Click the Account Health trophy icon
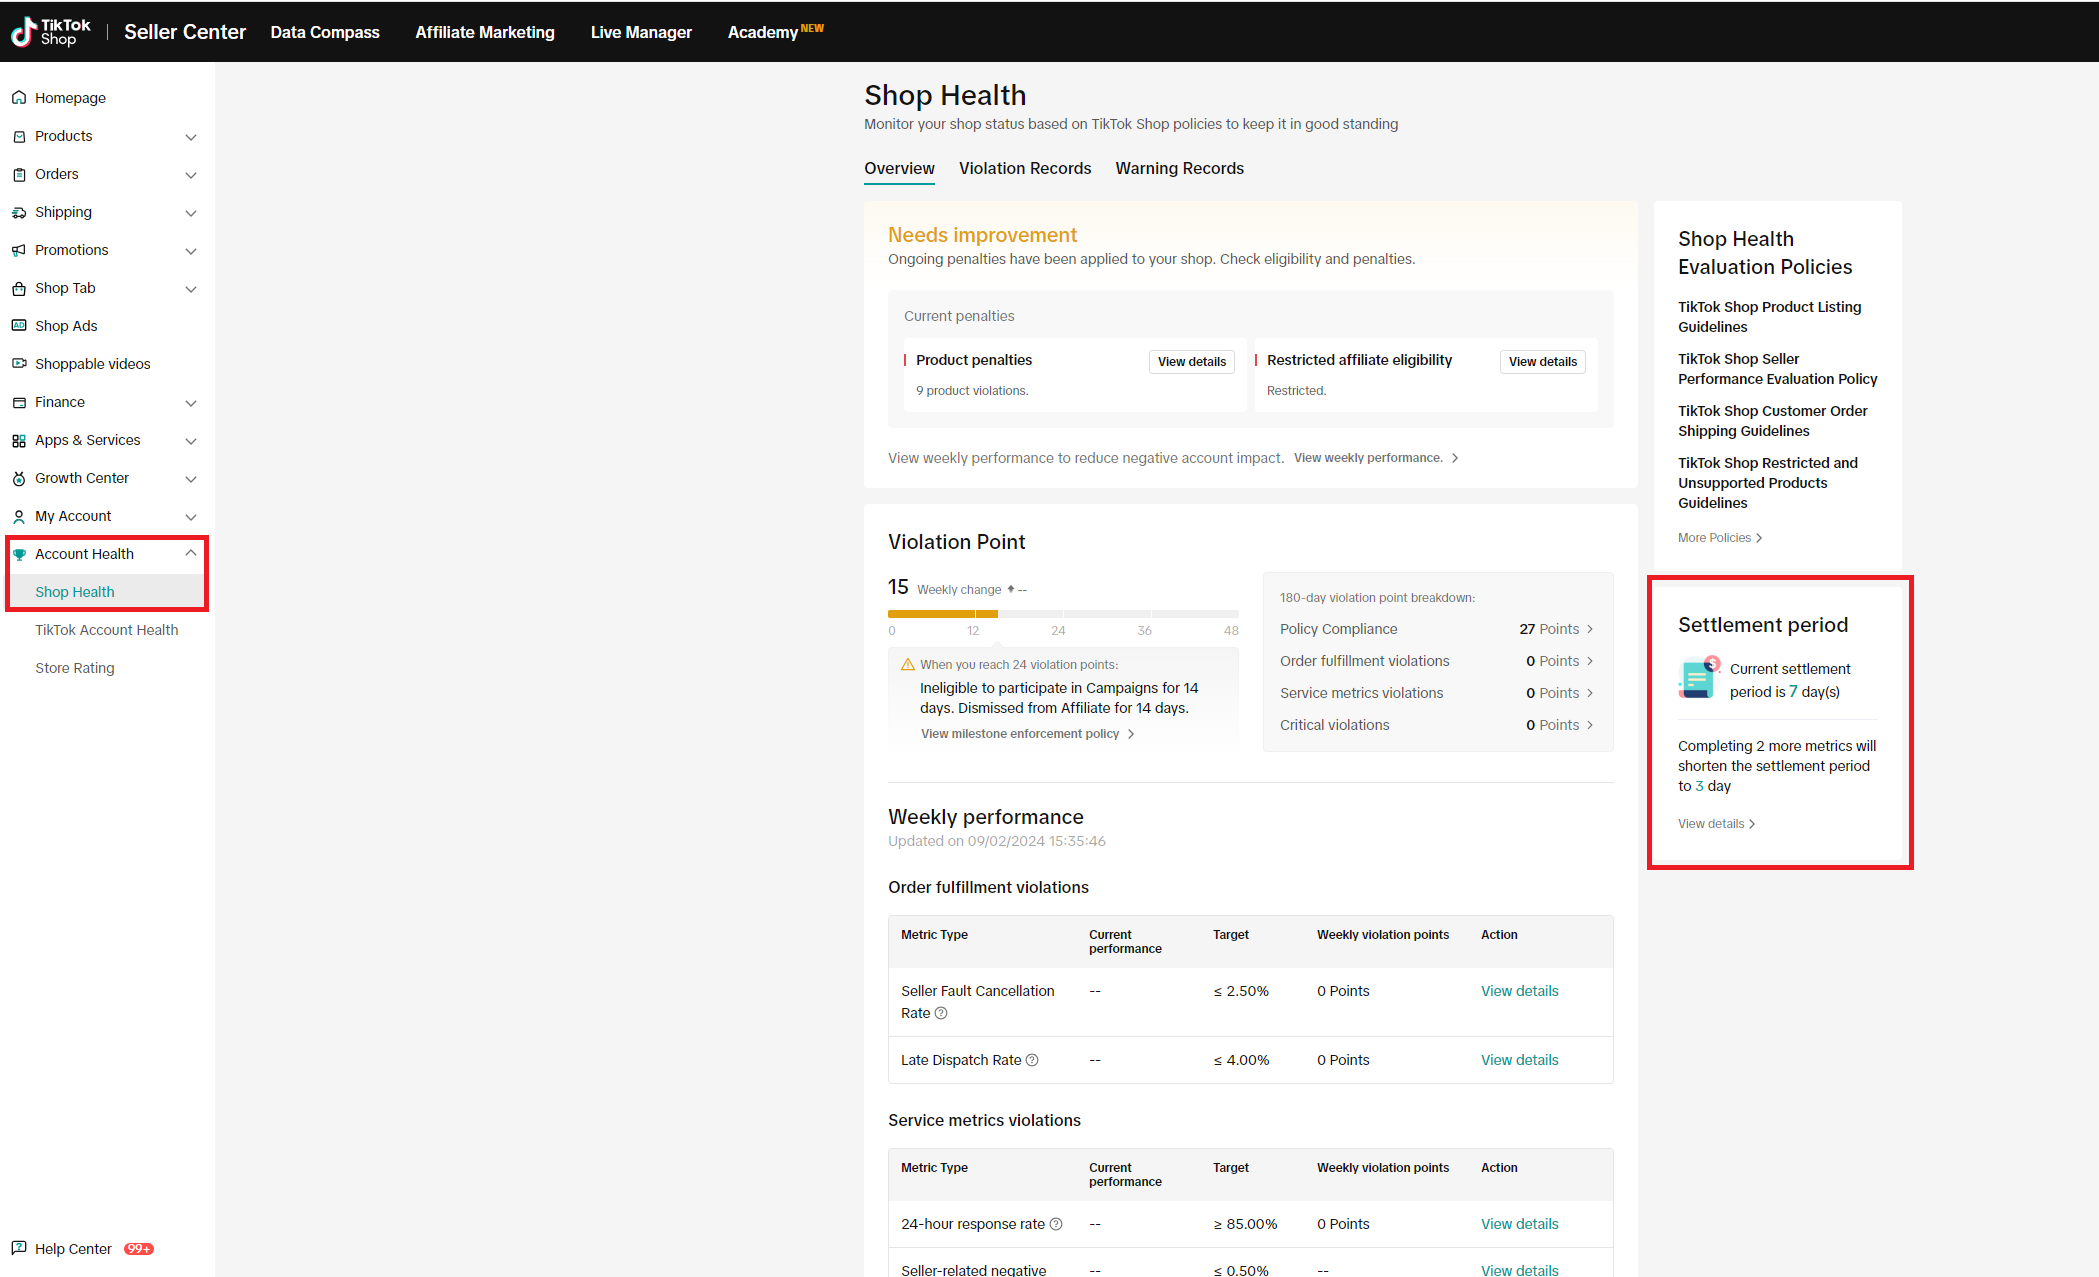Screen dimensions: 2099x1277 19,554
